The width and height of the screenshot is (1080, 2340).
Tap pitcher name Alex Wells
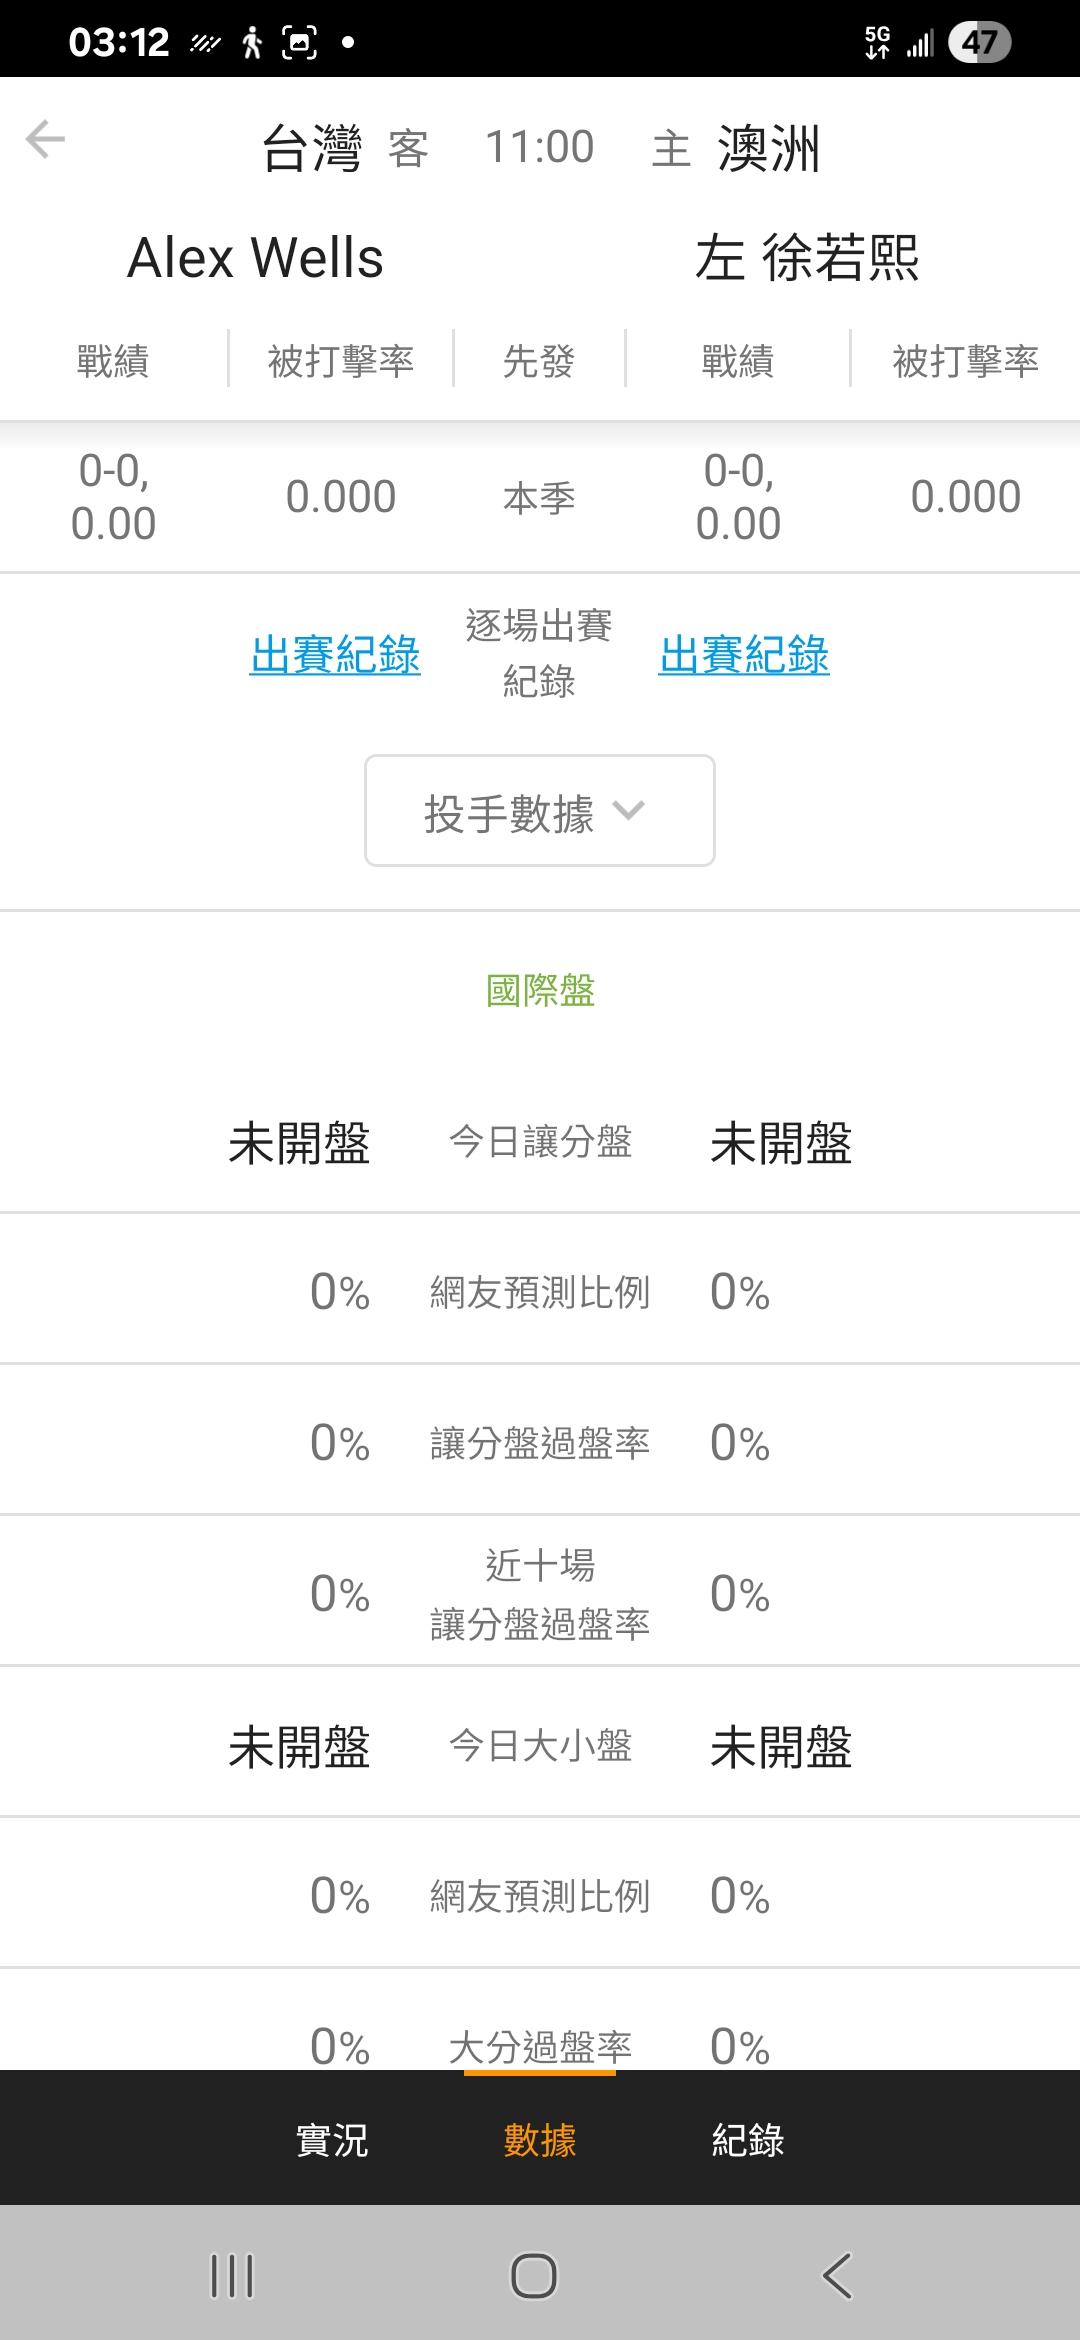point(256,258)
